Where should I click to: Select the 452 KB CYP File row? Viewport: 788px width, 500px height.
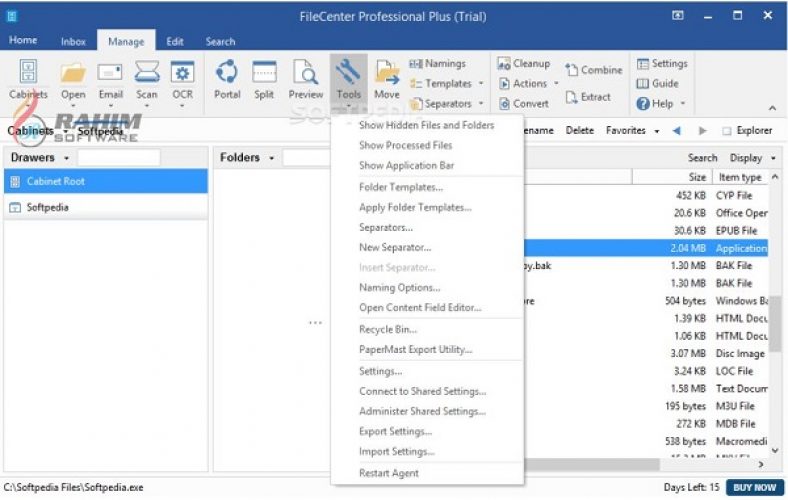(x=646, y=195)
